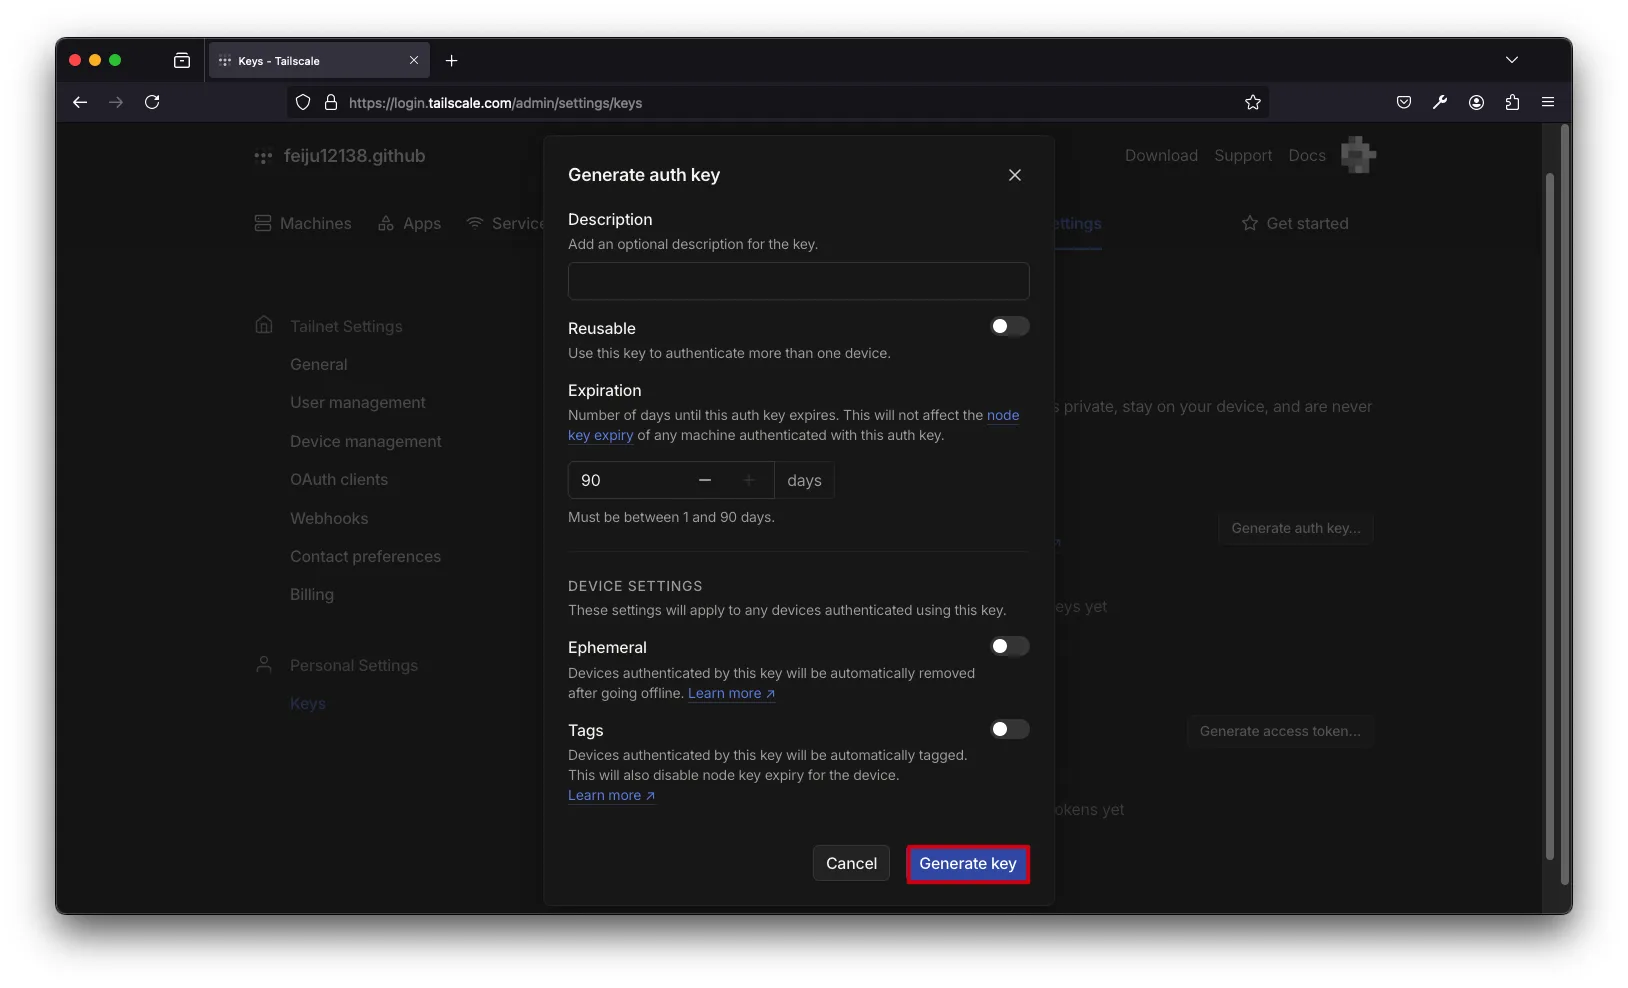Toggle the Reusable switch

pyautogui.click(x=1009, y=327)
